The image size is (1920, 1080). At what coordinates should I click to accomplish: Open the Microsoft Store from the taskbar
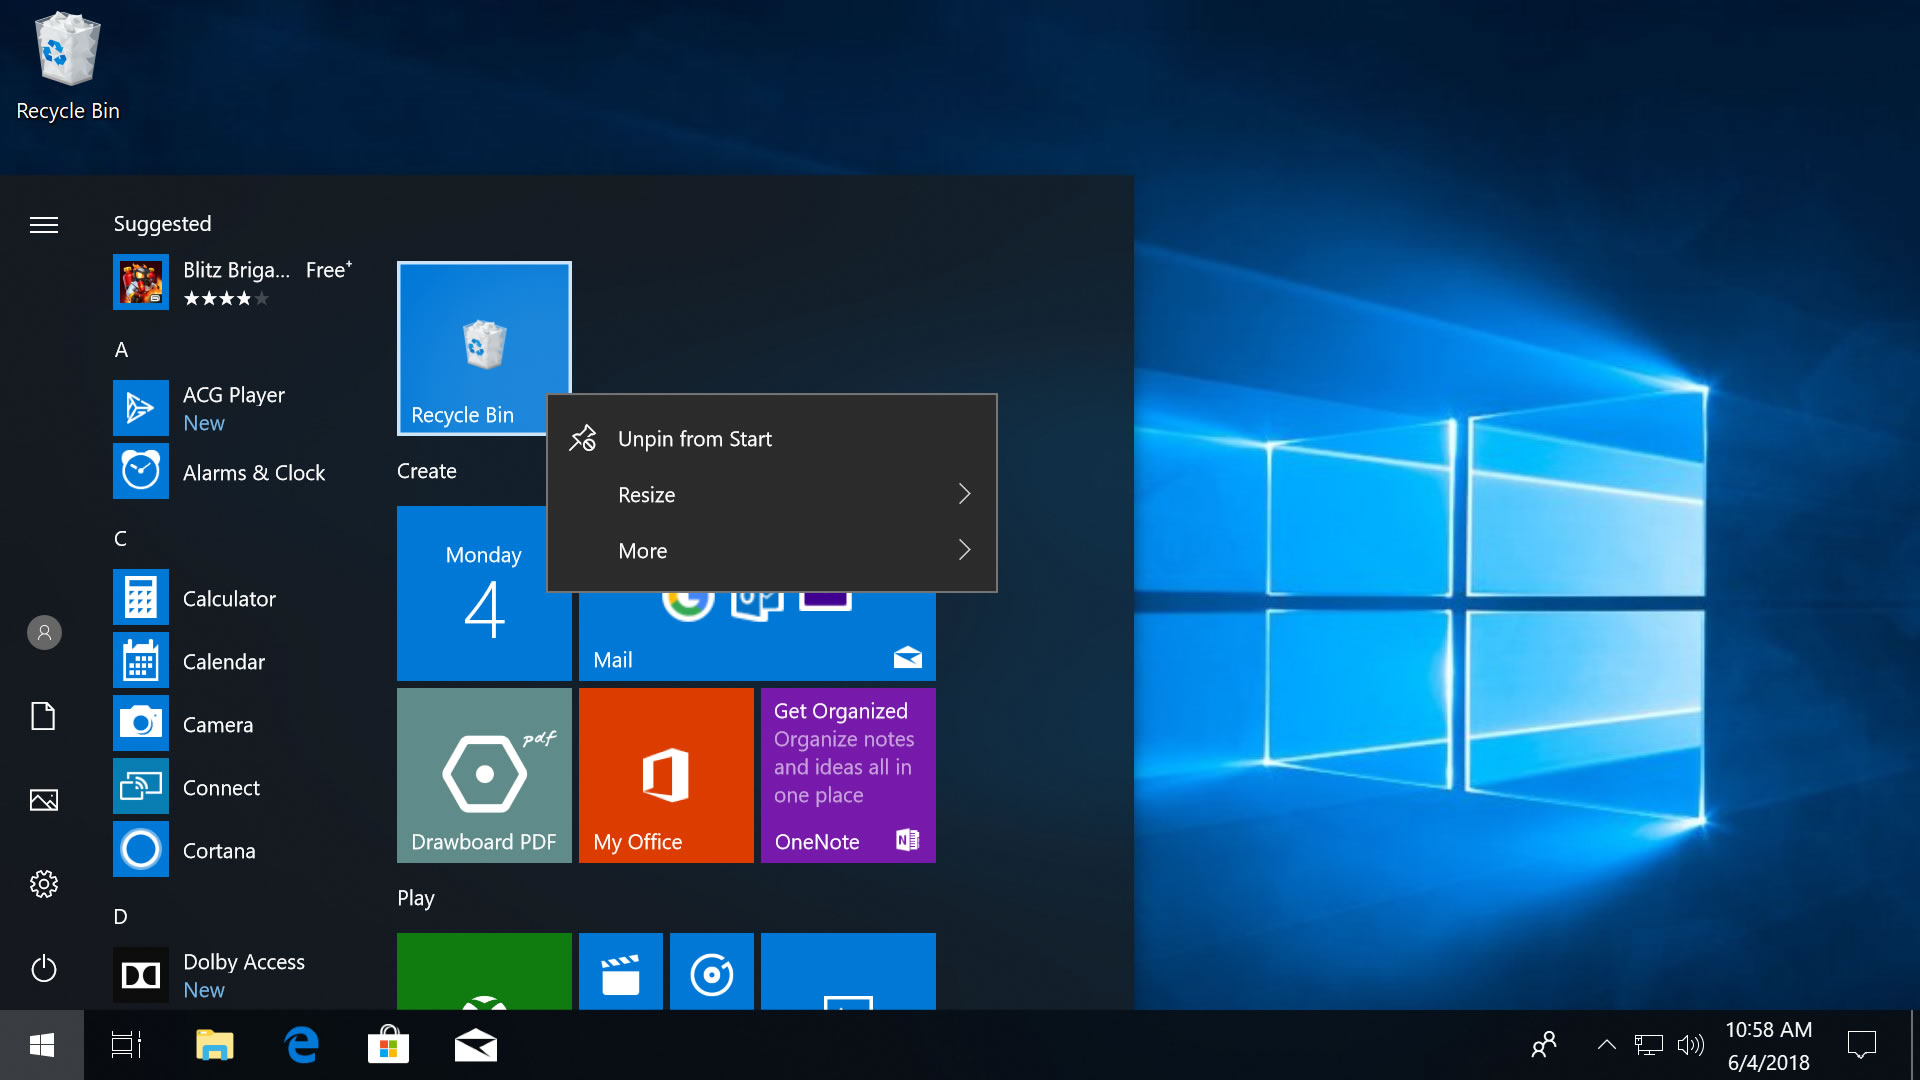coord(388,1044)
